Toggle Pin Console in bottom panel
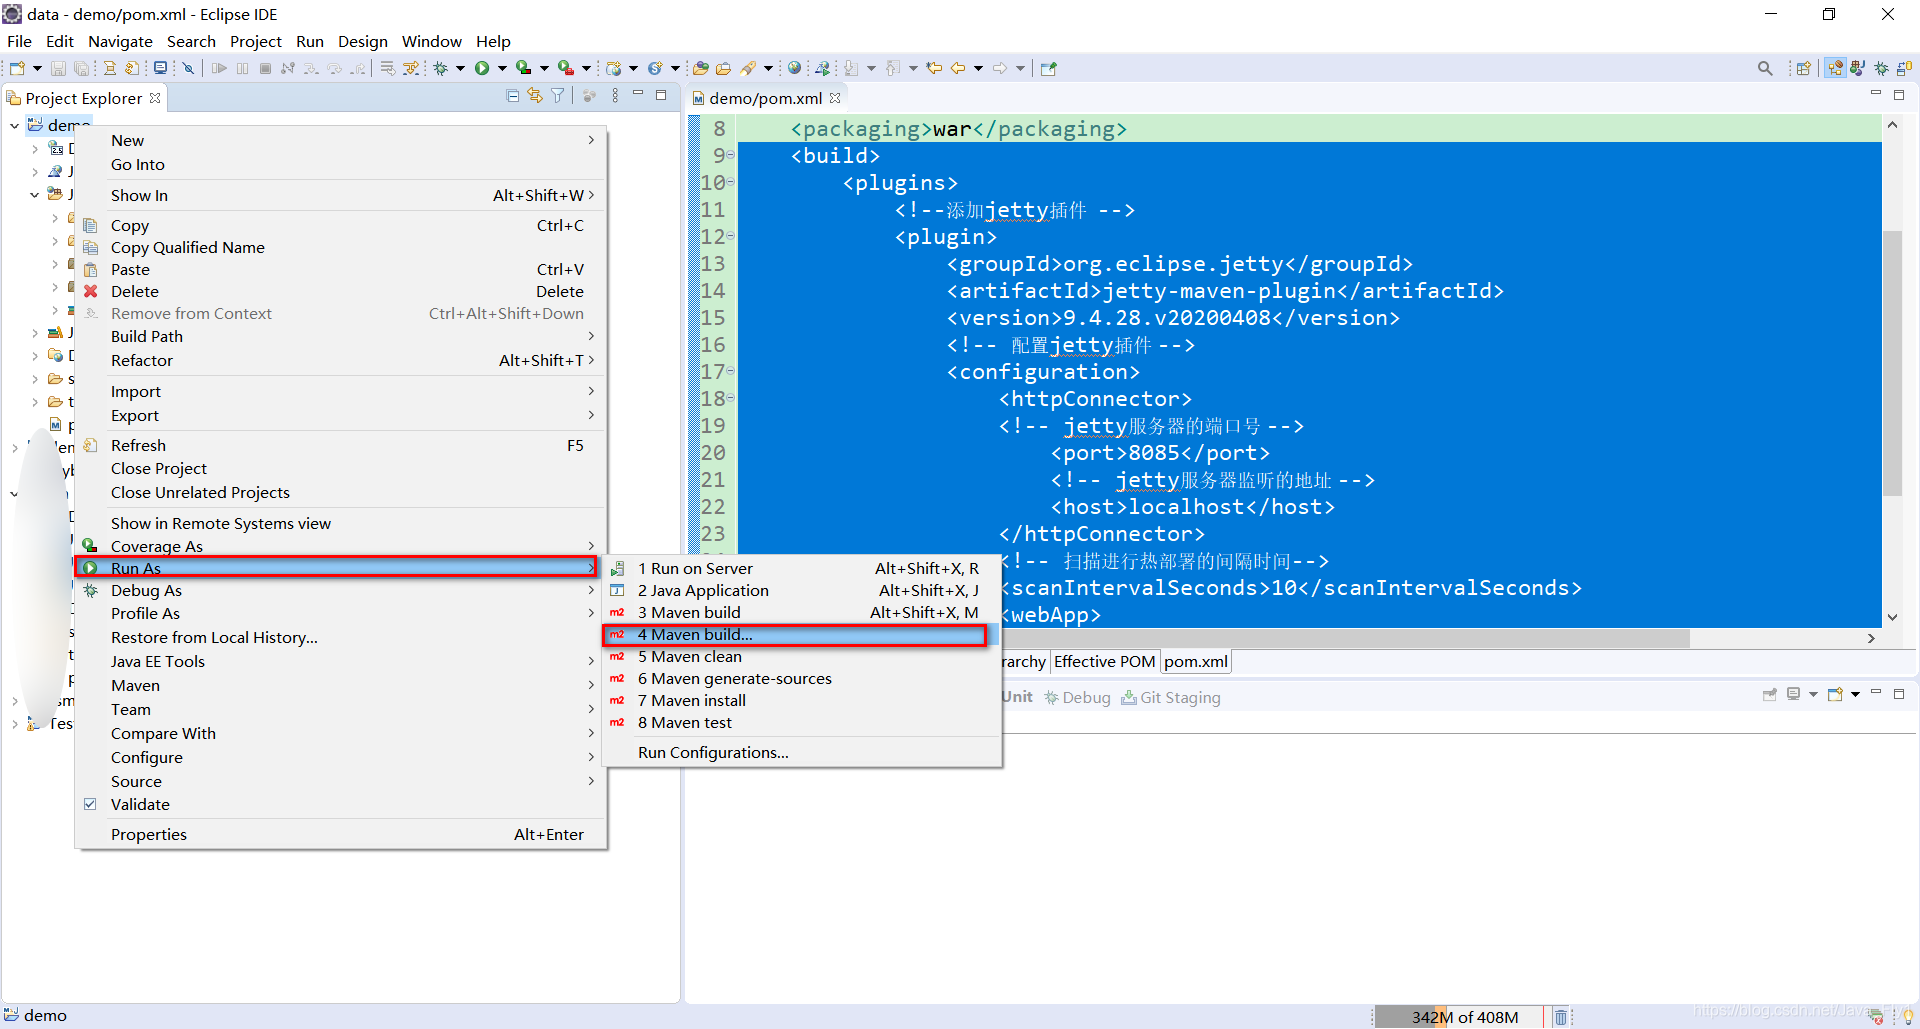The height and width of the screenshot is (1029, 1920). point(1770,694)
